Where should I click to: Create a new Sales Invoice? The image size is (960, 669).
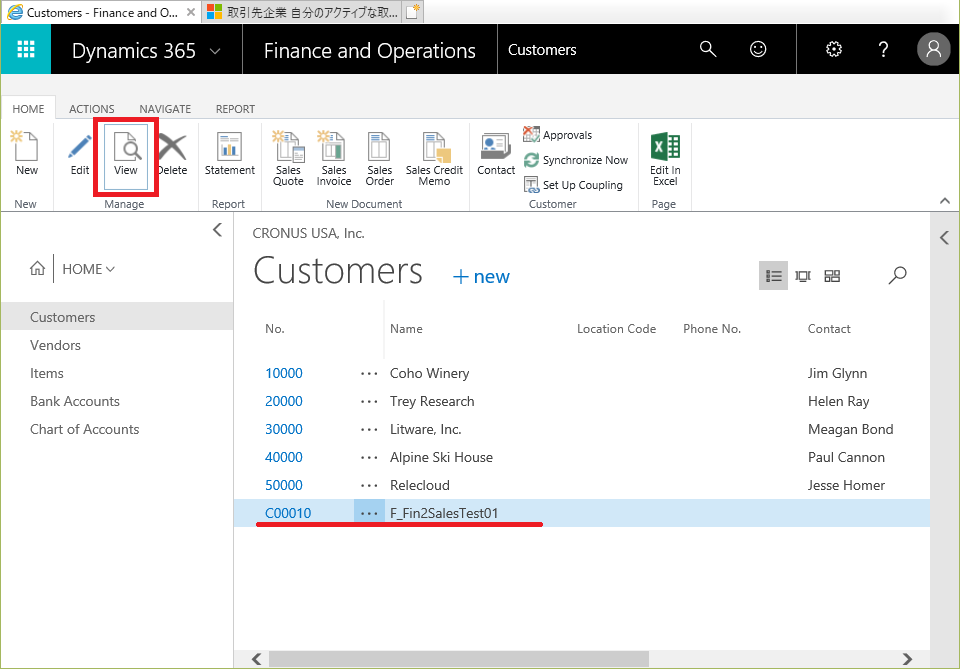tap(334, 158)
